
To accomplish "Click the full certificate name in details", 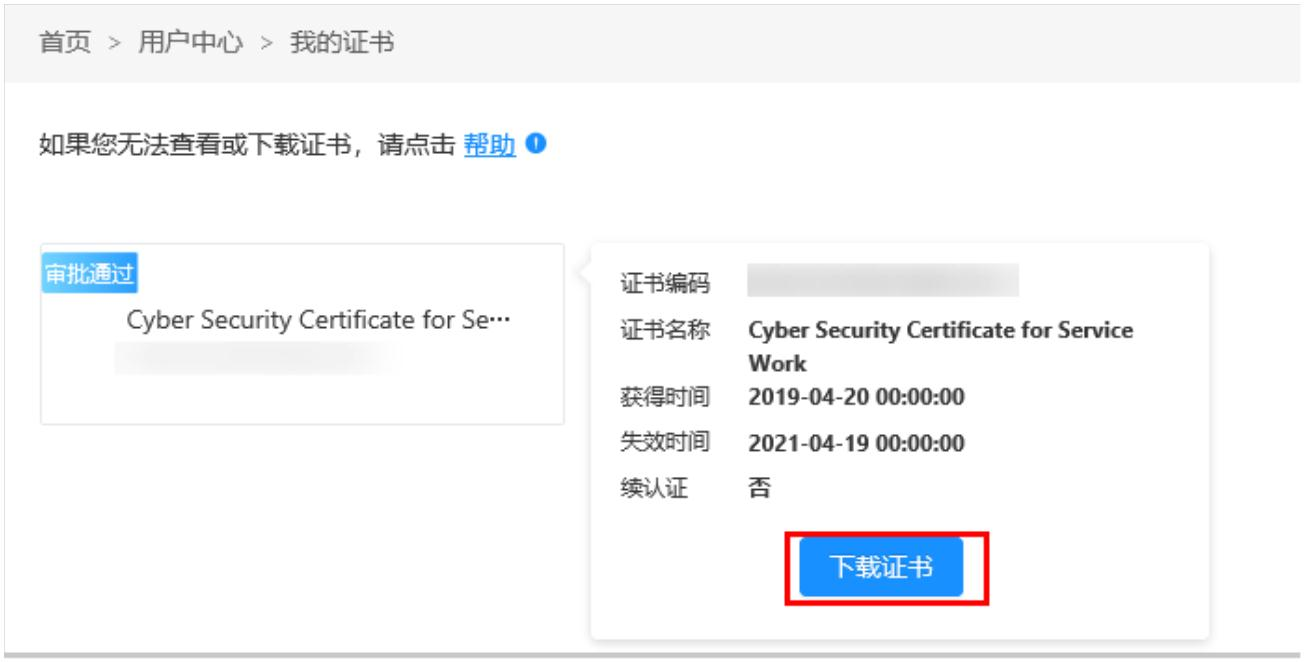I will (940, 331).
